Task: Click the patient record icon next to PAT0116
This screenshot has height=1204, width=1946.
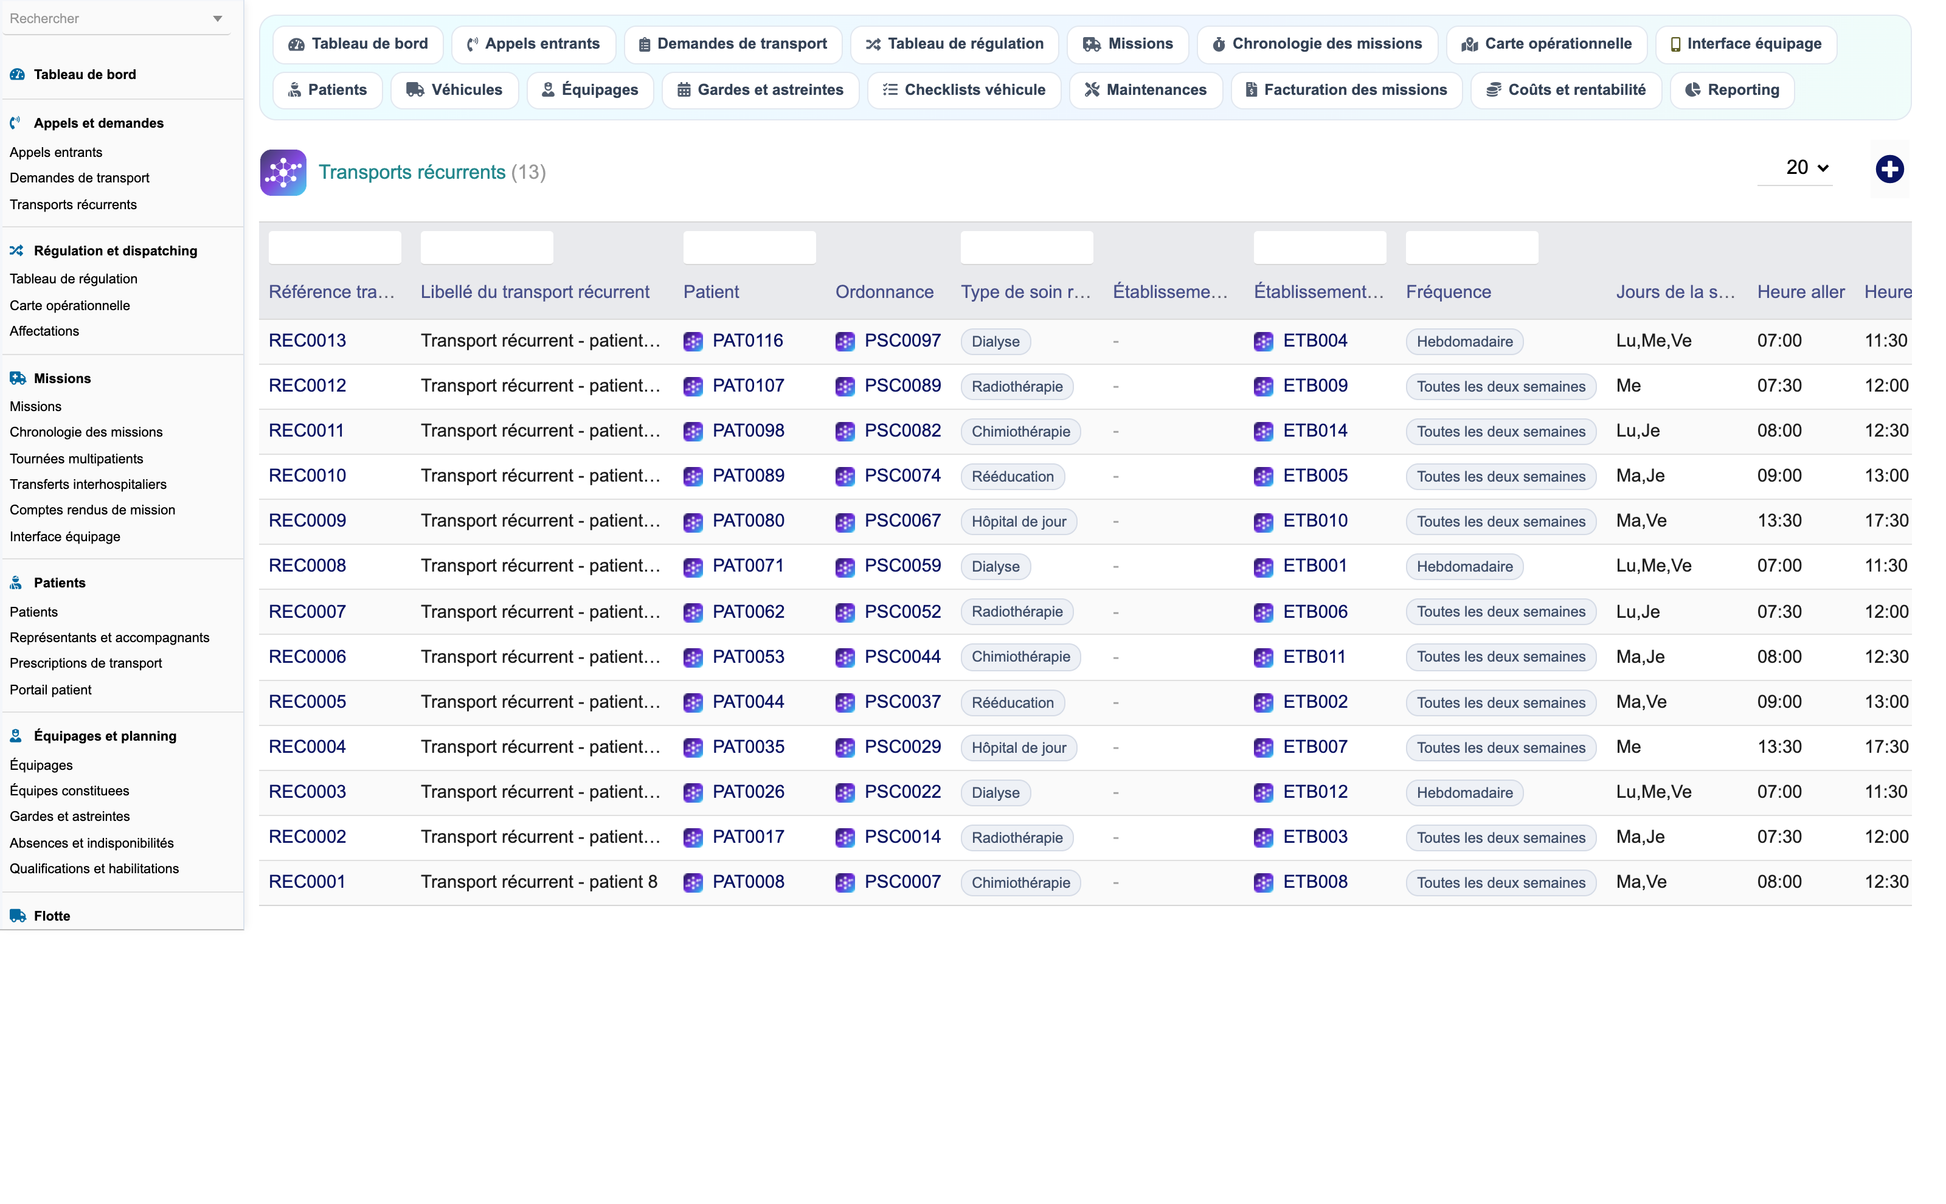Action: pyautogui.click(x=693, y=342)
